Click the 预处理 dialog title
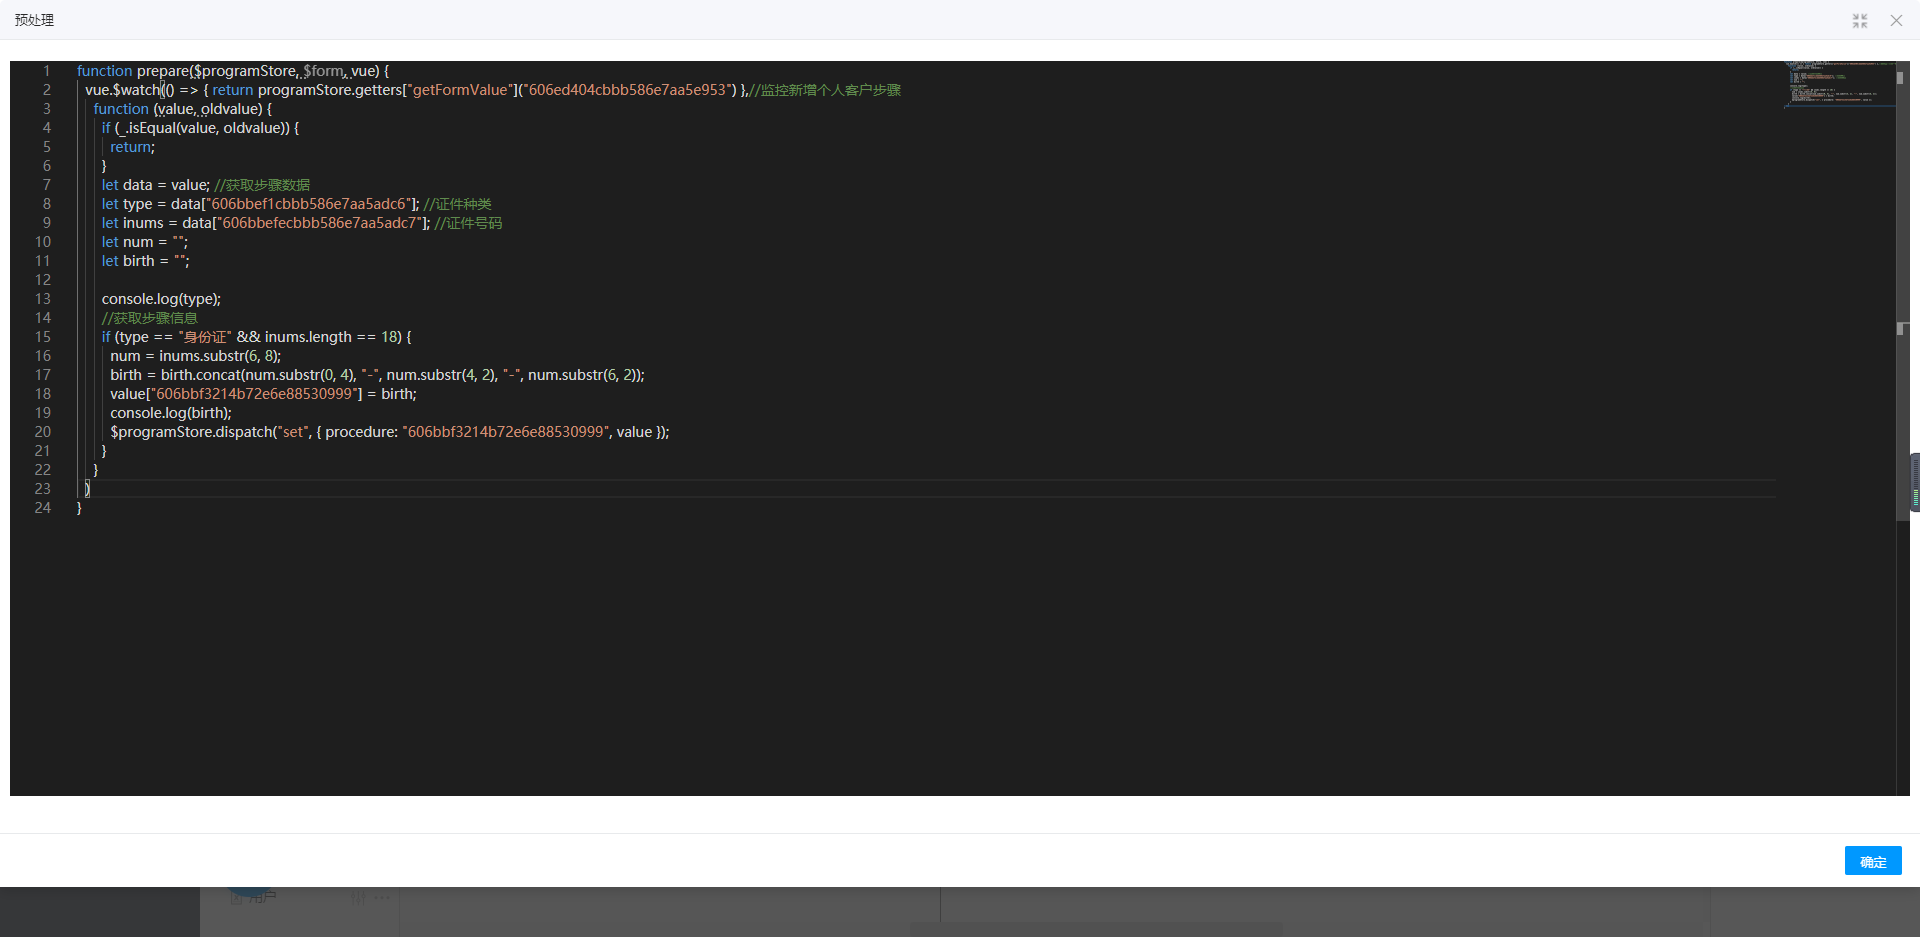1920x937 pixels. click(x=34, y=20)
